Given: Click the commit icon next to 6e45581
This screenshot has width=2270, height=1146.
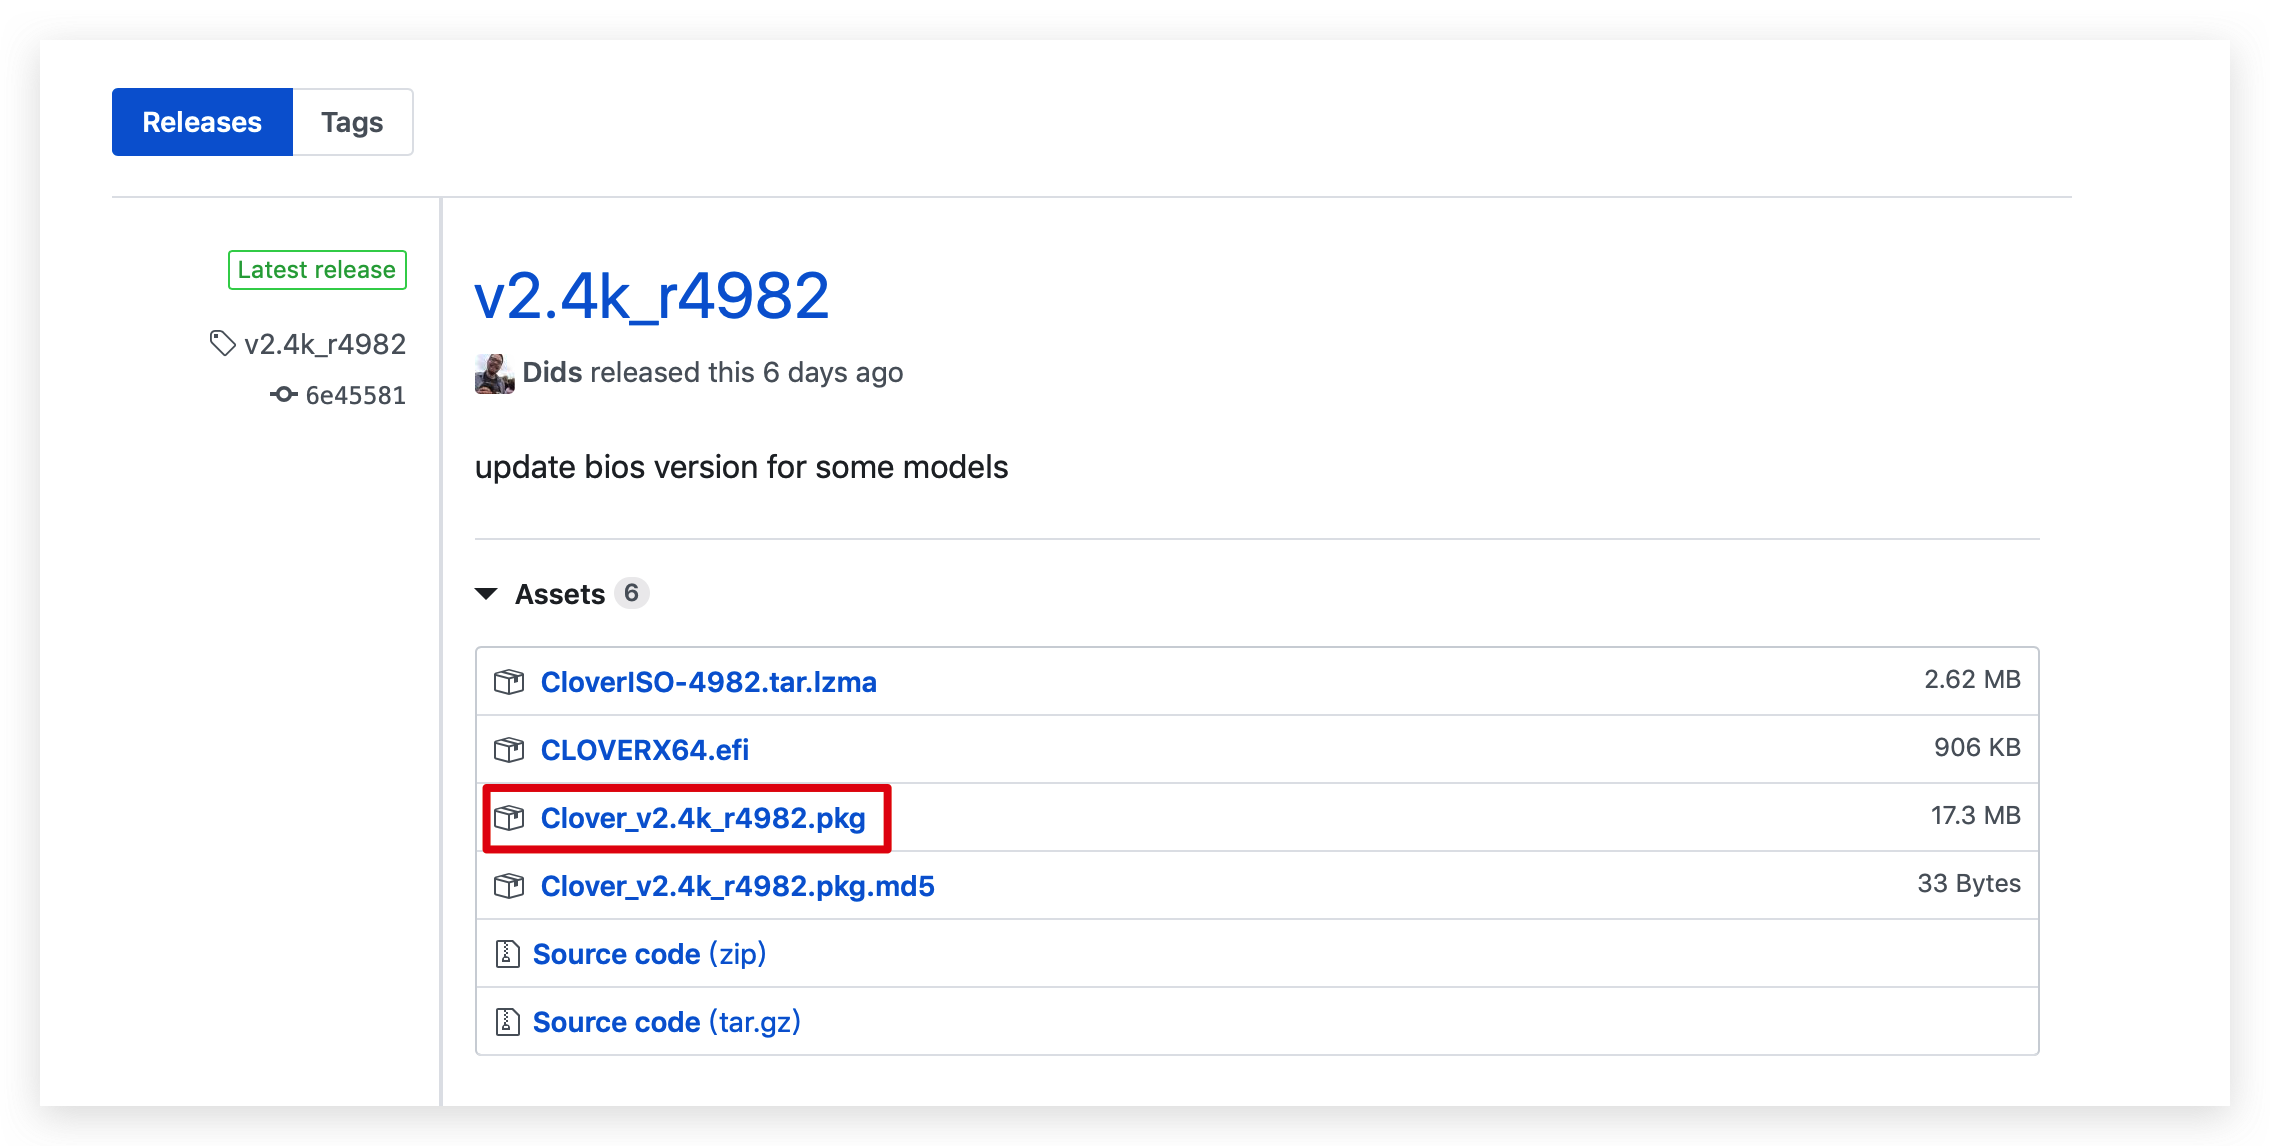Looking at the screenshot, I should point(284,395).
